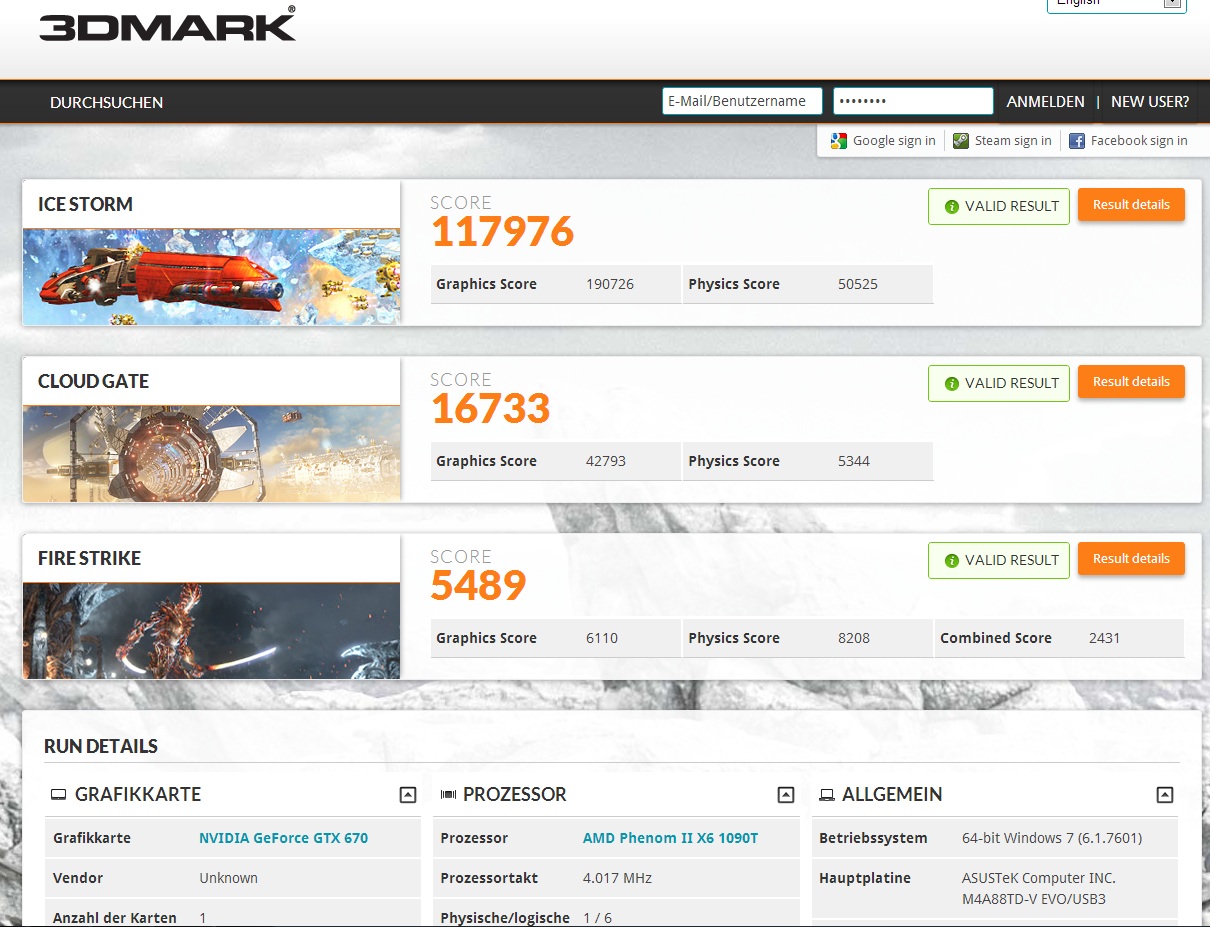Collapse the Grafikkarte section
Image resolution: width=1210 pixels, height=927 pixels.
click(x=407, y=795)
